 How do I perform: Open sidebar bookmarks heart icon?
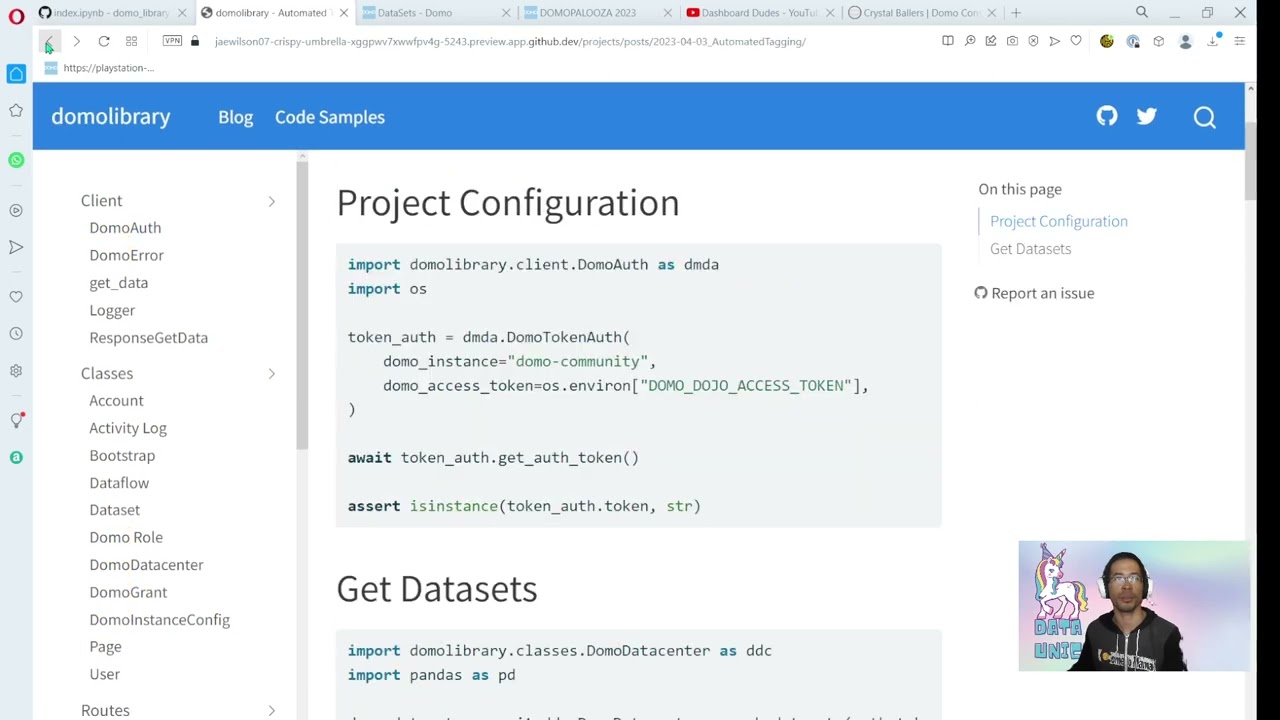[16, 297]
